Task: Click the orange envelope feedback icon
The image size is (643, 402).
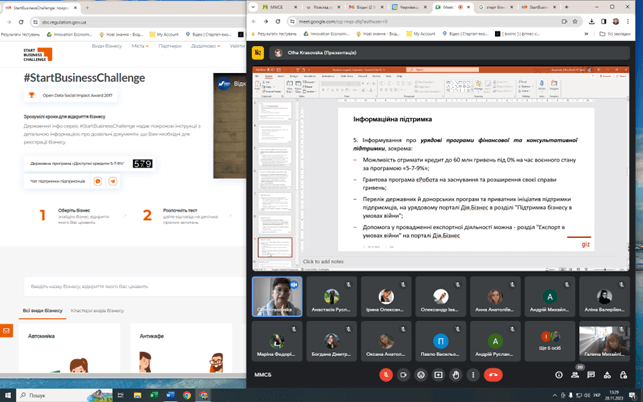Action: point(6,330)
